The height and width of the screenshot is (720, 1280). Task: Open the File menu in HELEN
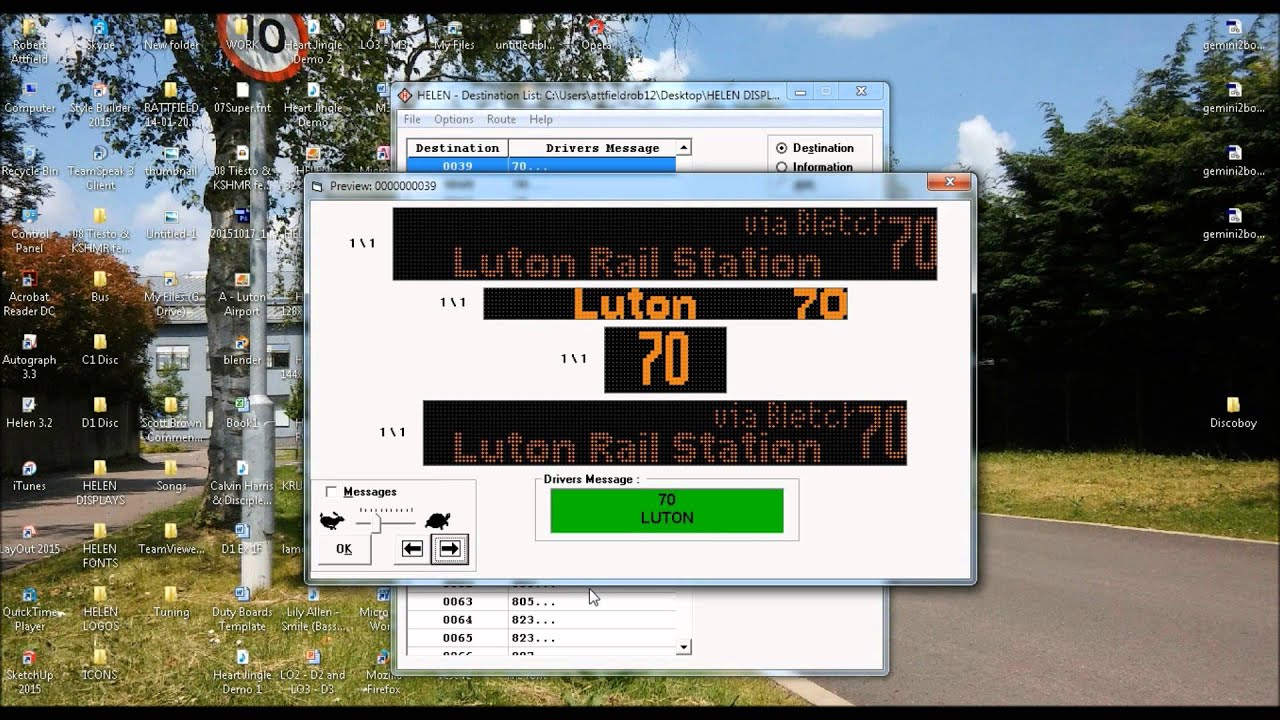412,119
